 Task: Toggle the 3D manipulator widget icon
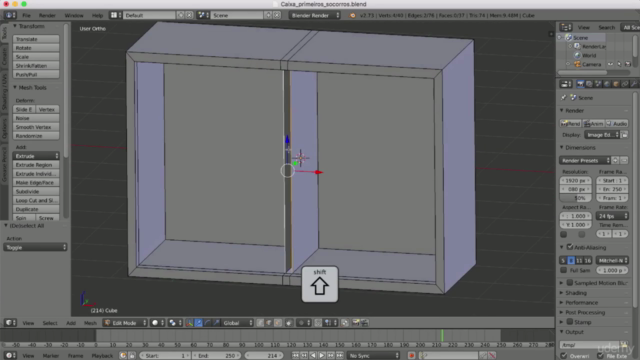[189, 322]
